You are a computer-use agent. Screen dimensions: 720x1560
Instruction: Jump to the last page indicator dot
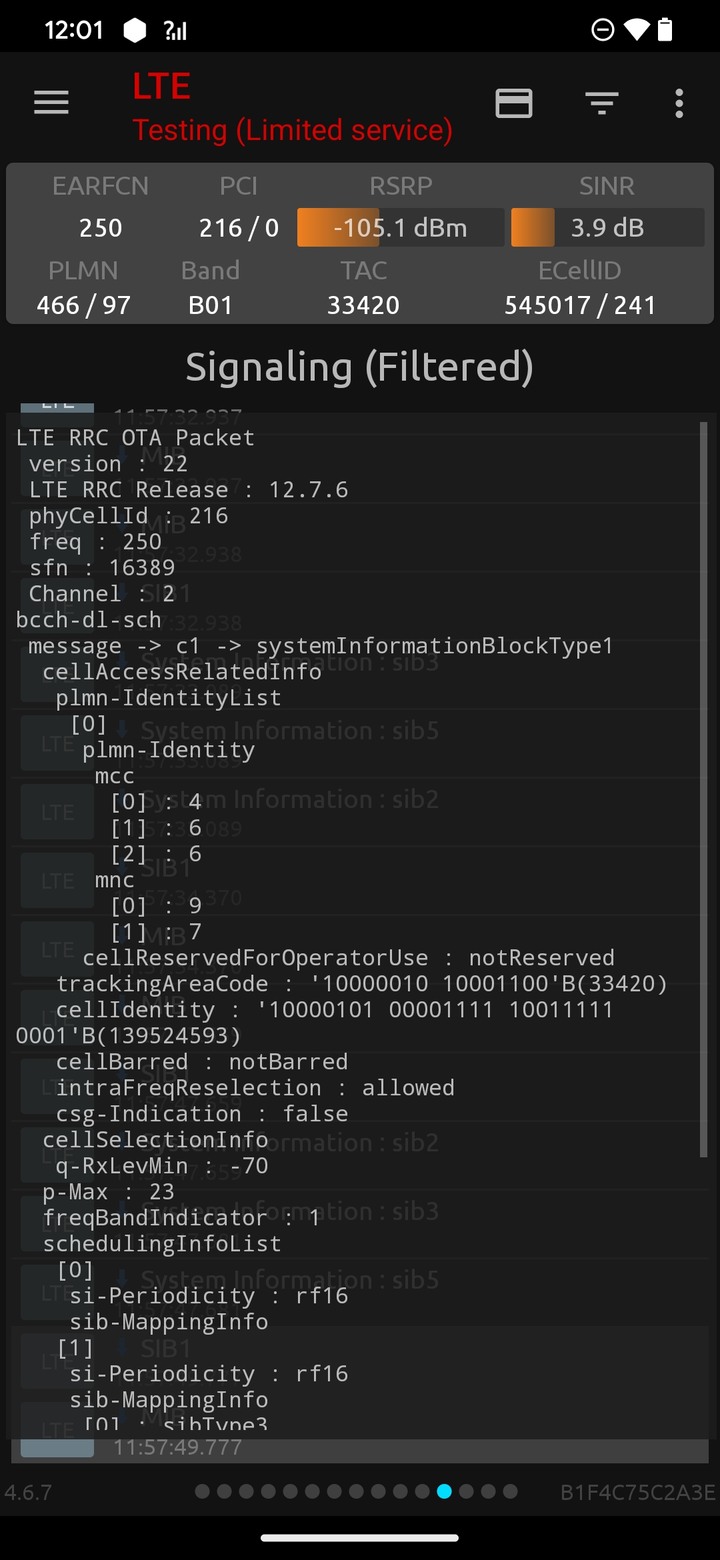coord(510,1491)
